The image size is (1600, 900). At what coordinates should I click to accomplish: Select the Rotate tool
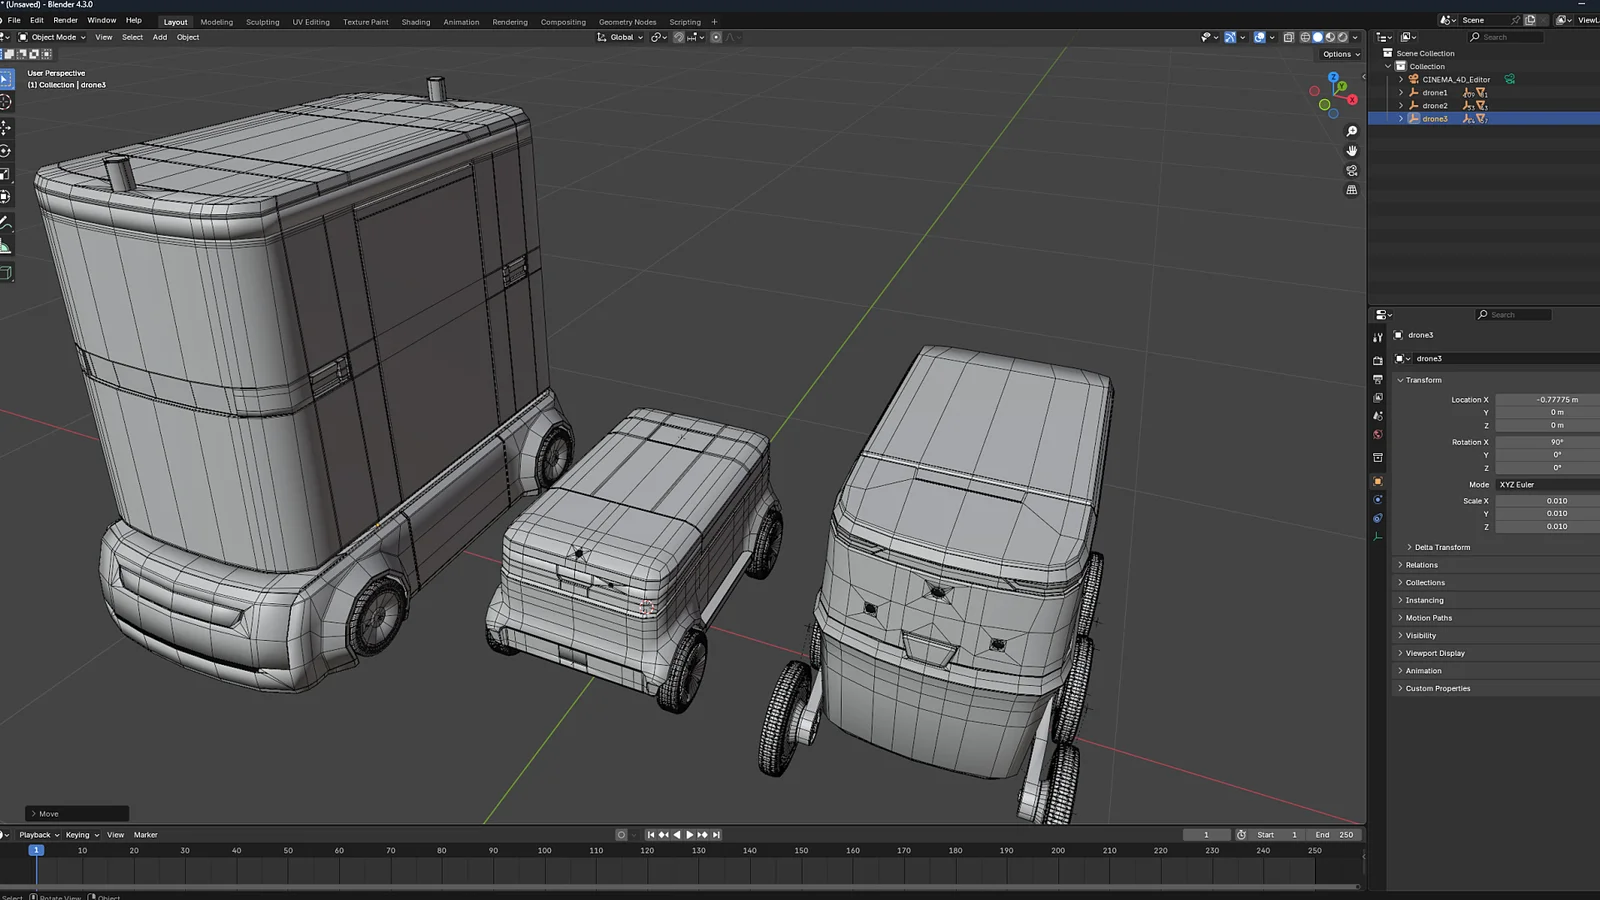click(6, 150)
